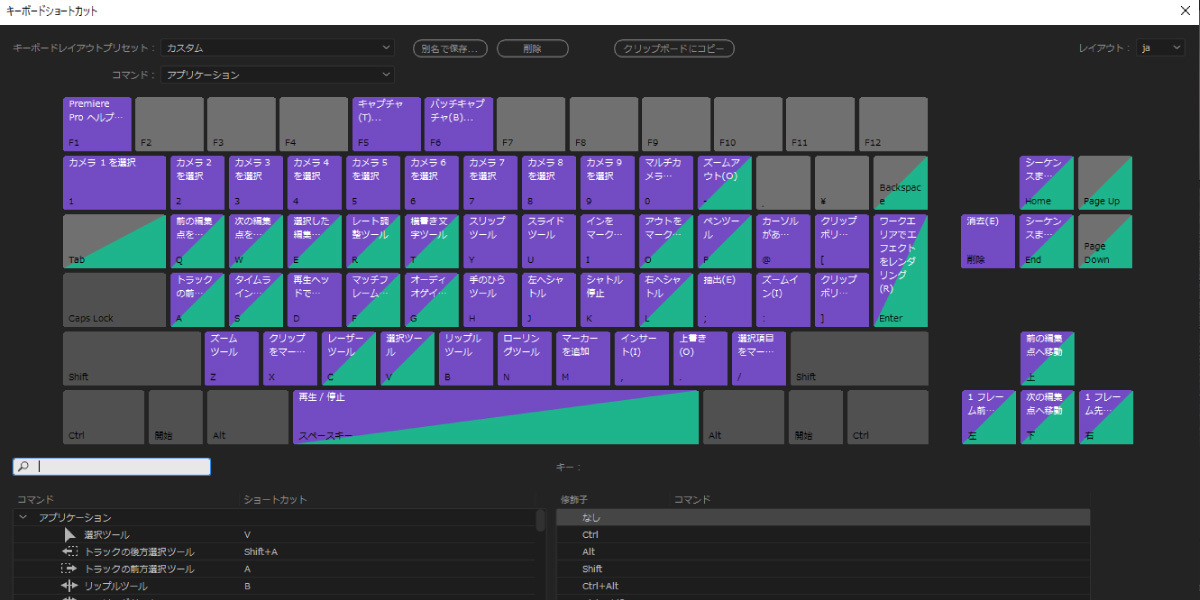Select the T 横書き文字ツール key
Screen dimensions: 1200x600
pos(433,240)
